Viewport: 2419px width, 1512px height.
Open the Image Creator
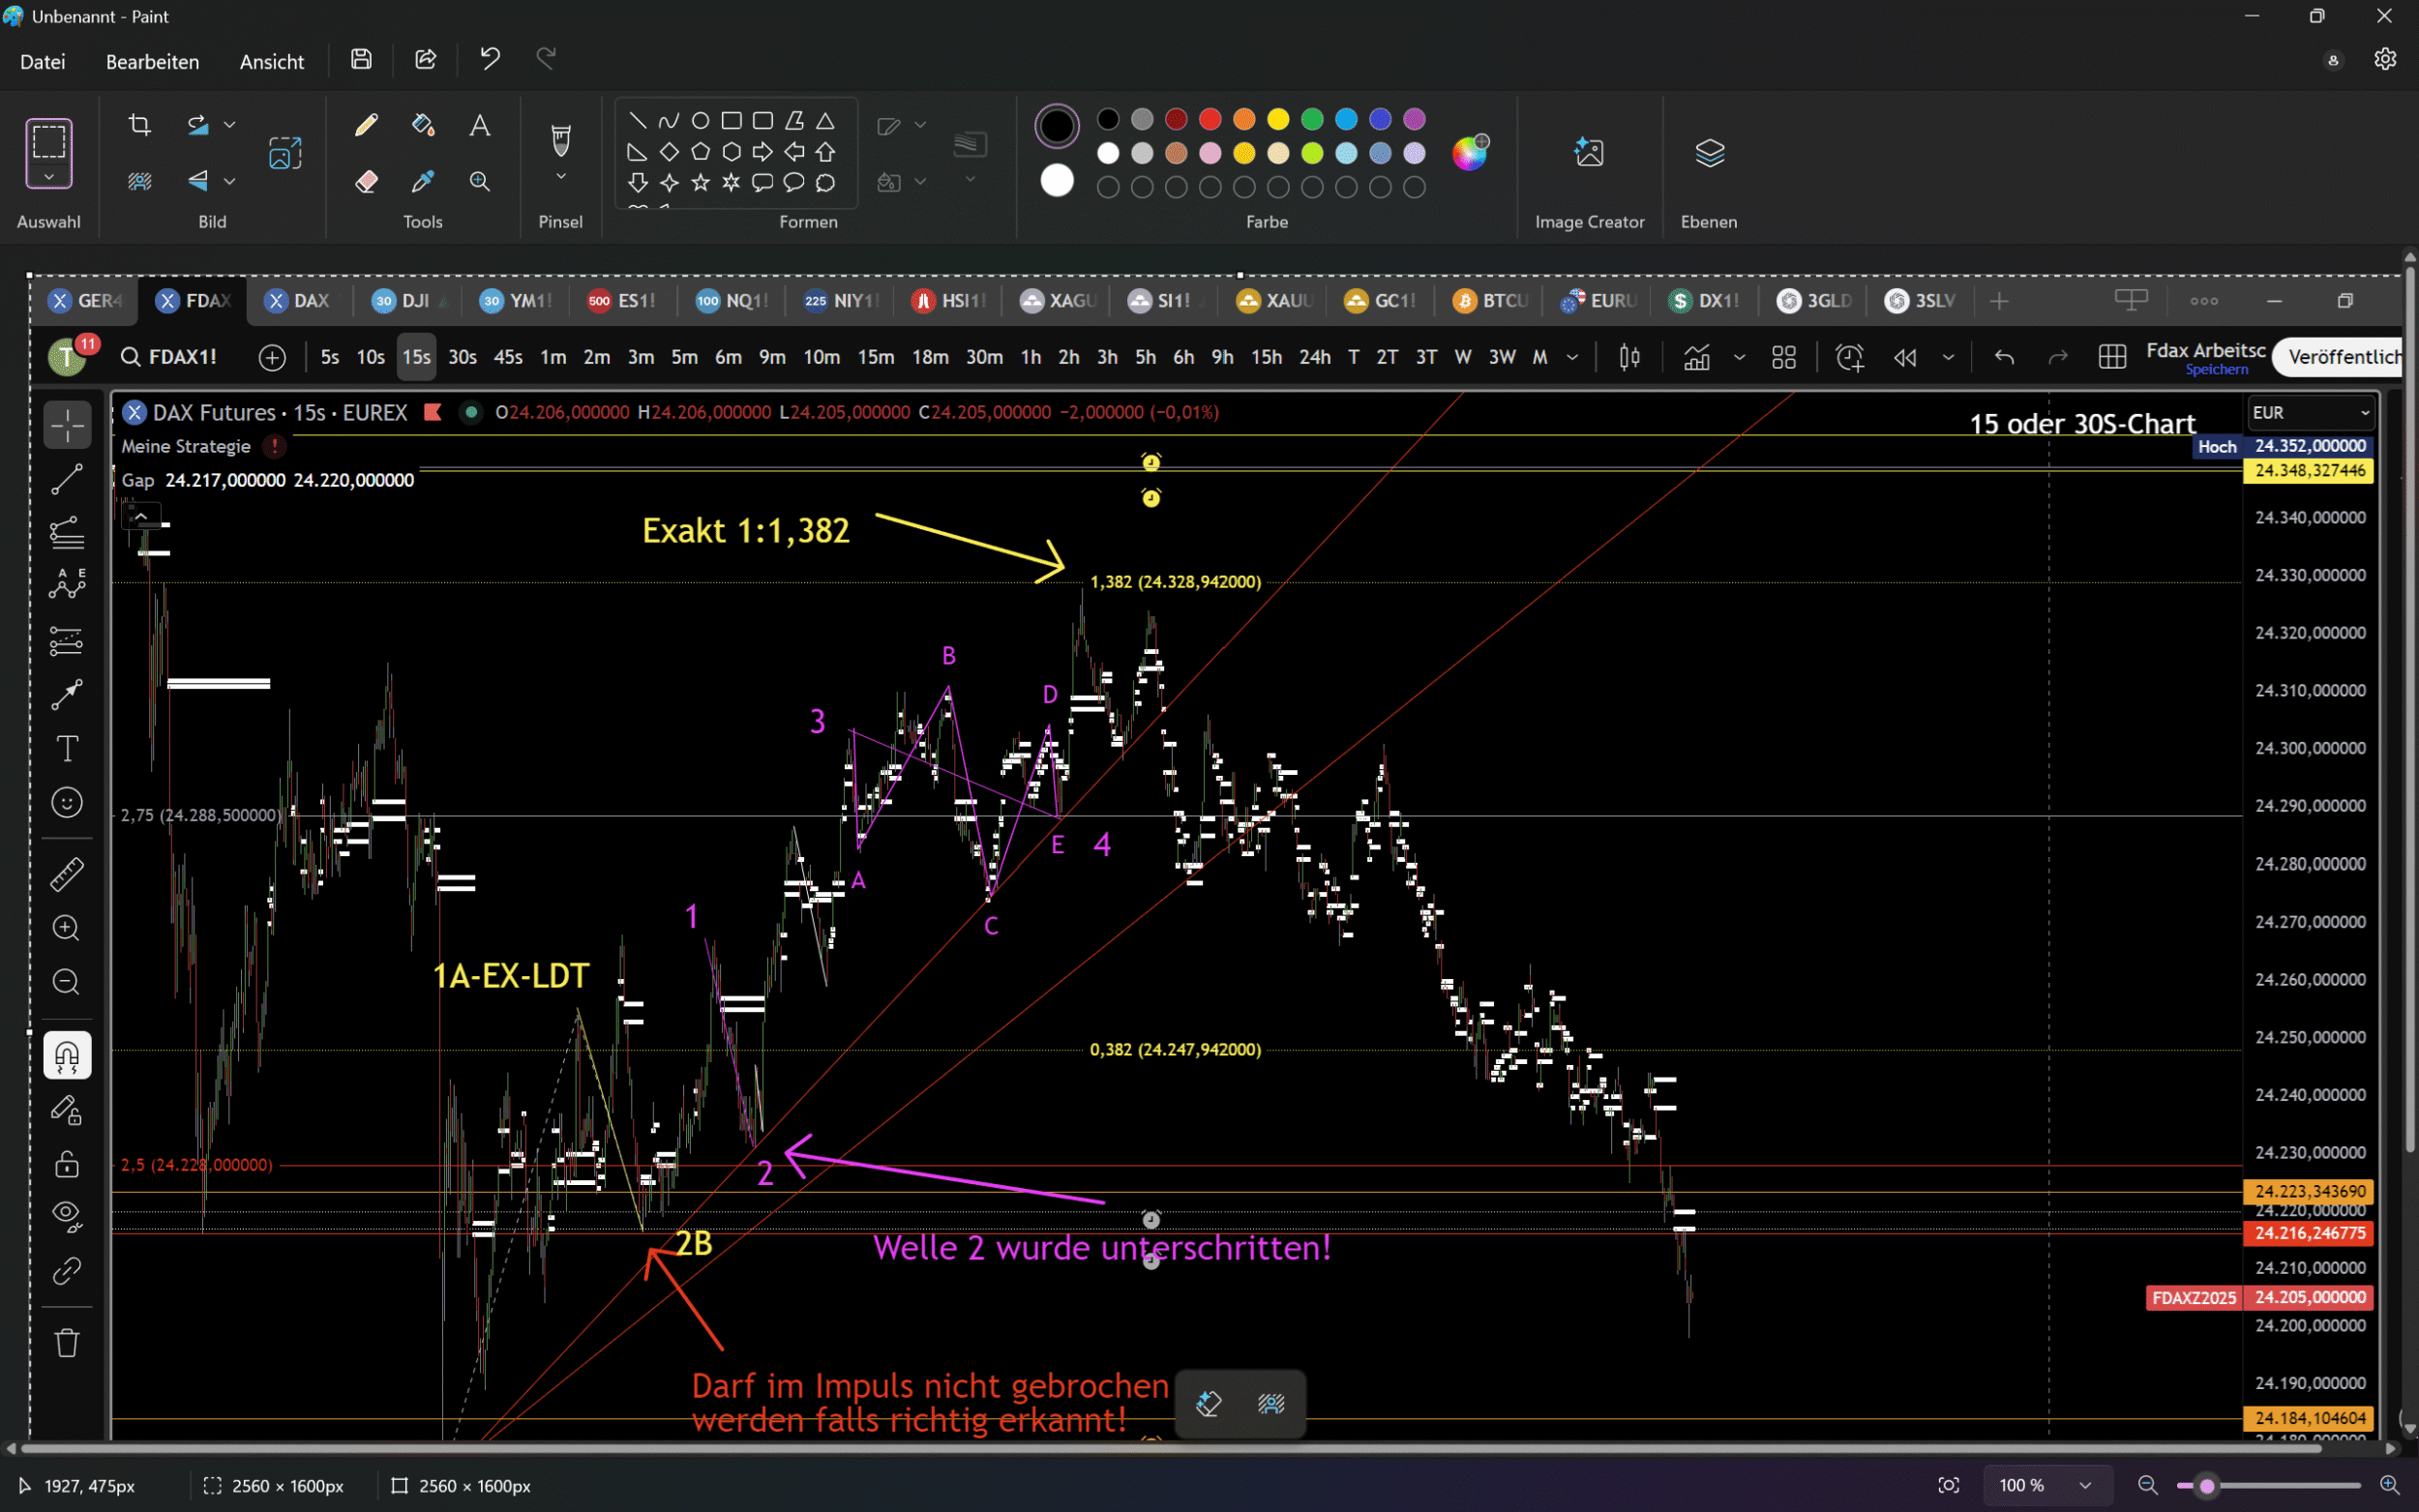tap(1588, 153)
